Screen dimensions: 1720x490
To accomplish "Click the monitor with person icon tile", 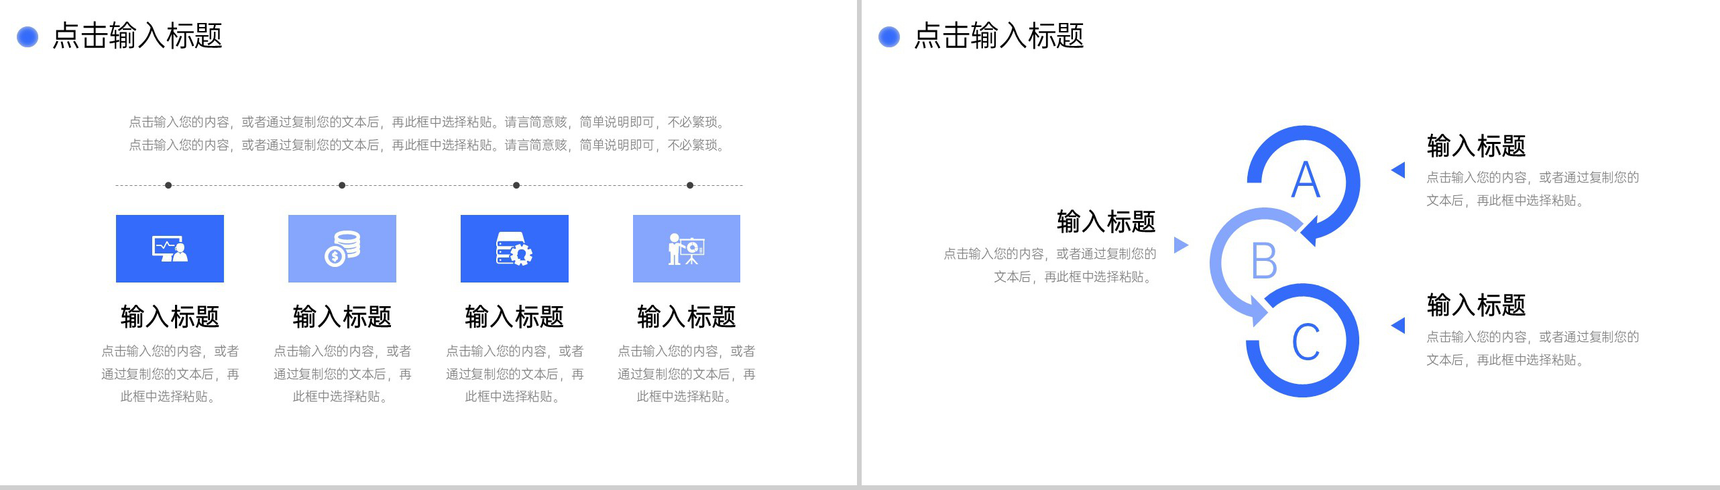I will click(170, 248).
